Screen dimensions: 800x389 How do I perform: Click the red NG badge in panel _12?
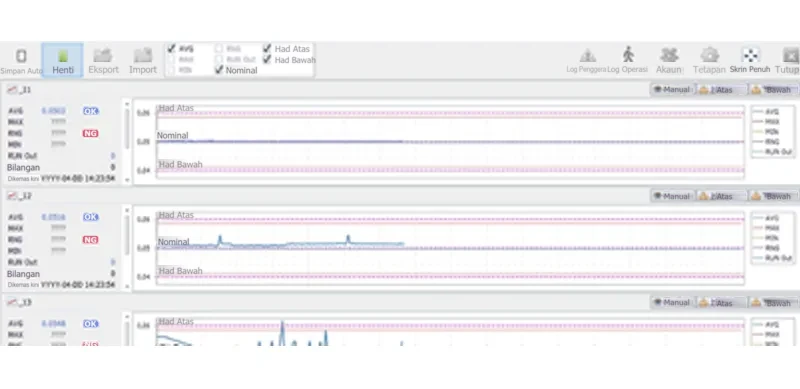pos(90,239)
